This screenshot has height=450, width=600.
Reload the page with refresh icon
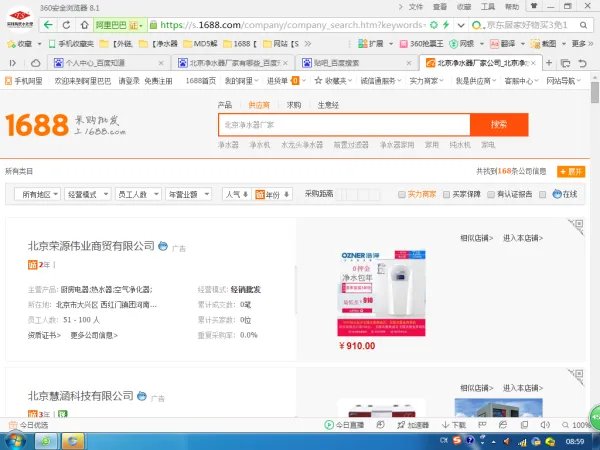pos(66,25)
